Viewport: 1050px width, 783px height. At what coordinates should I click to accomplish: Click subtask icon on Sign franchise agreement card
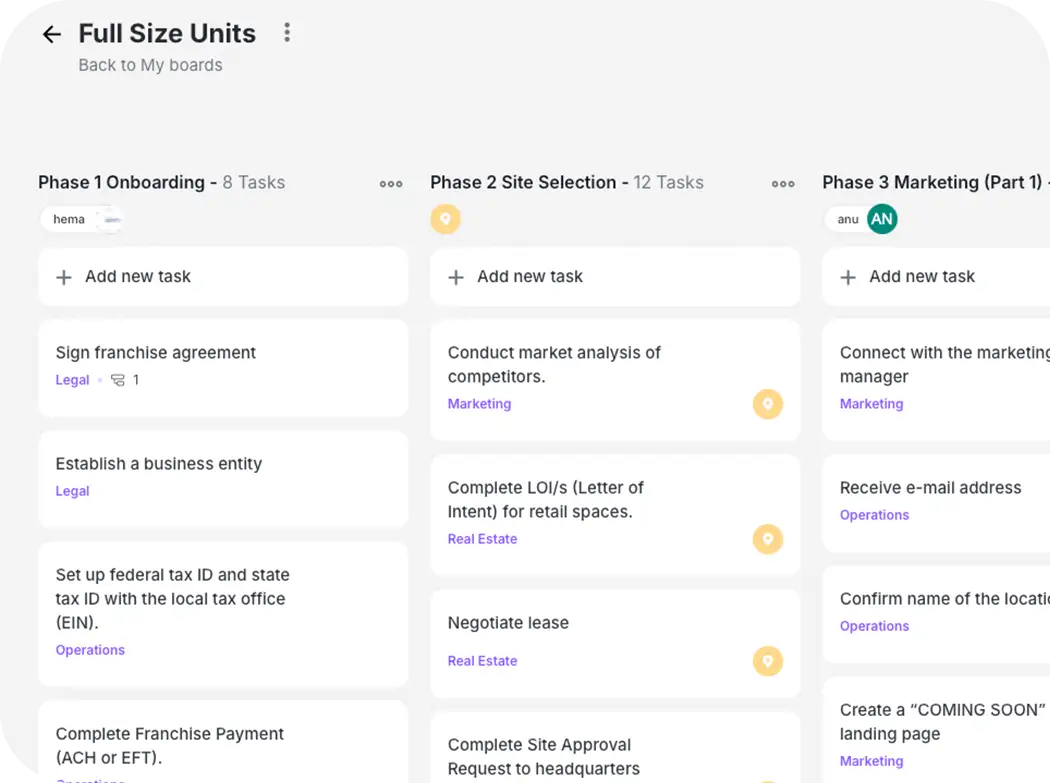pos(118,380)
